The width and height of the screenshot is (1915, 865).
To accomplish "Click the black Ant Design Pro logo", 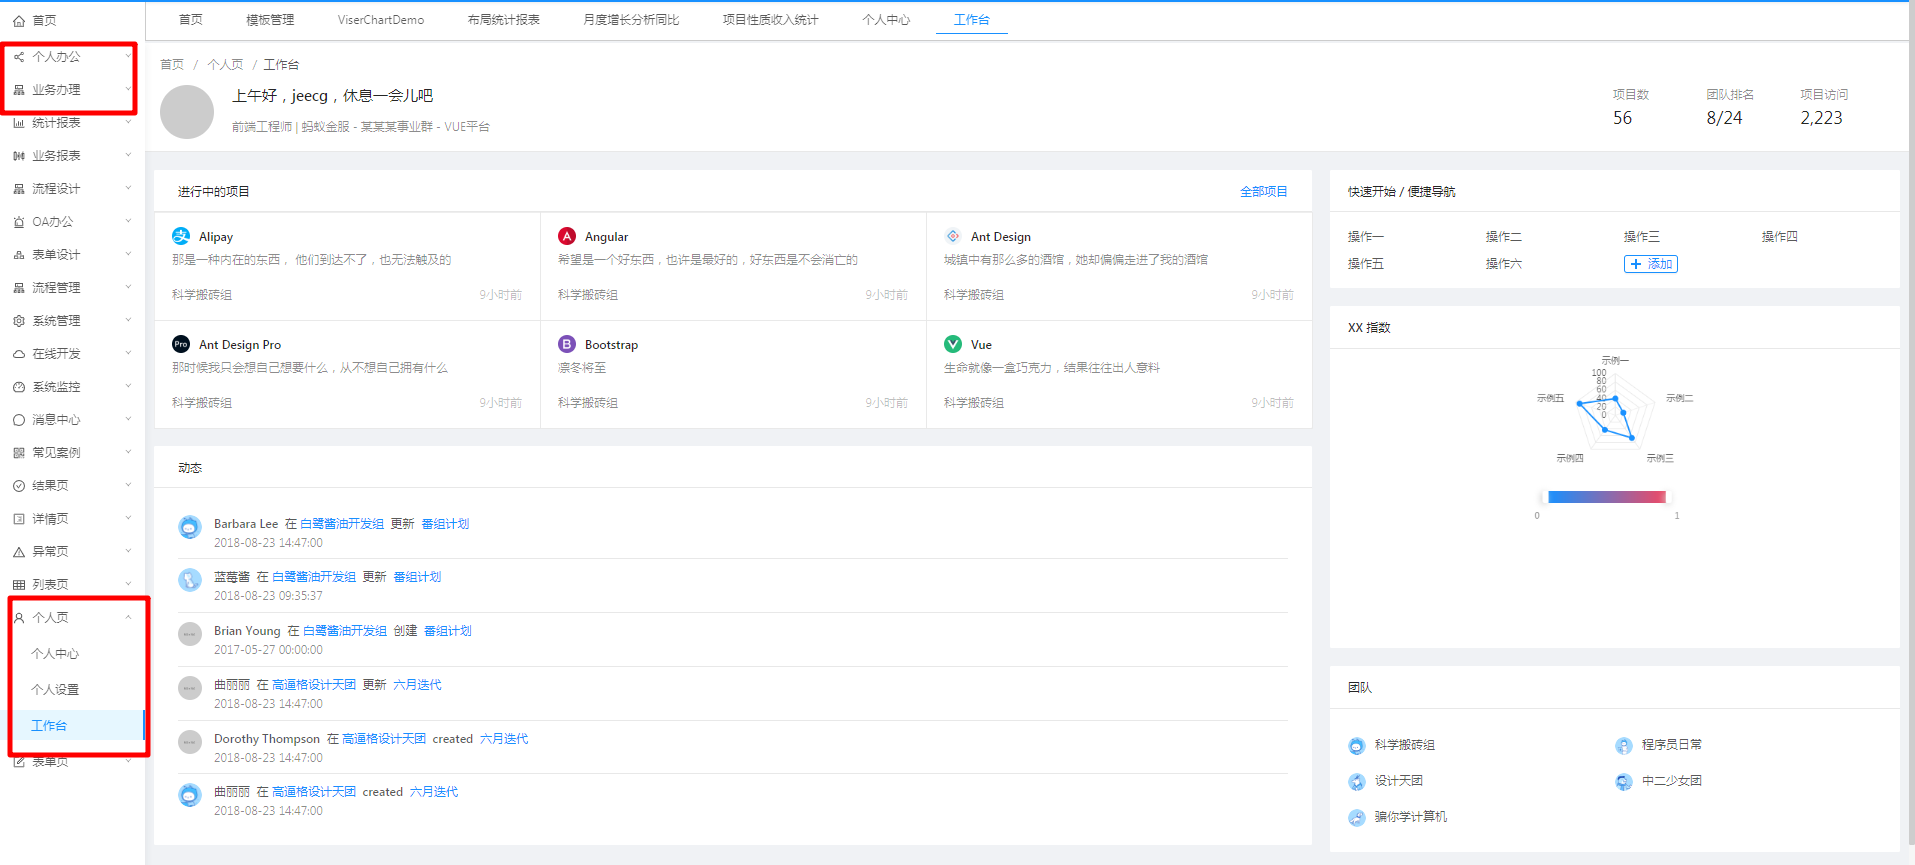I will click(181, 344).
